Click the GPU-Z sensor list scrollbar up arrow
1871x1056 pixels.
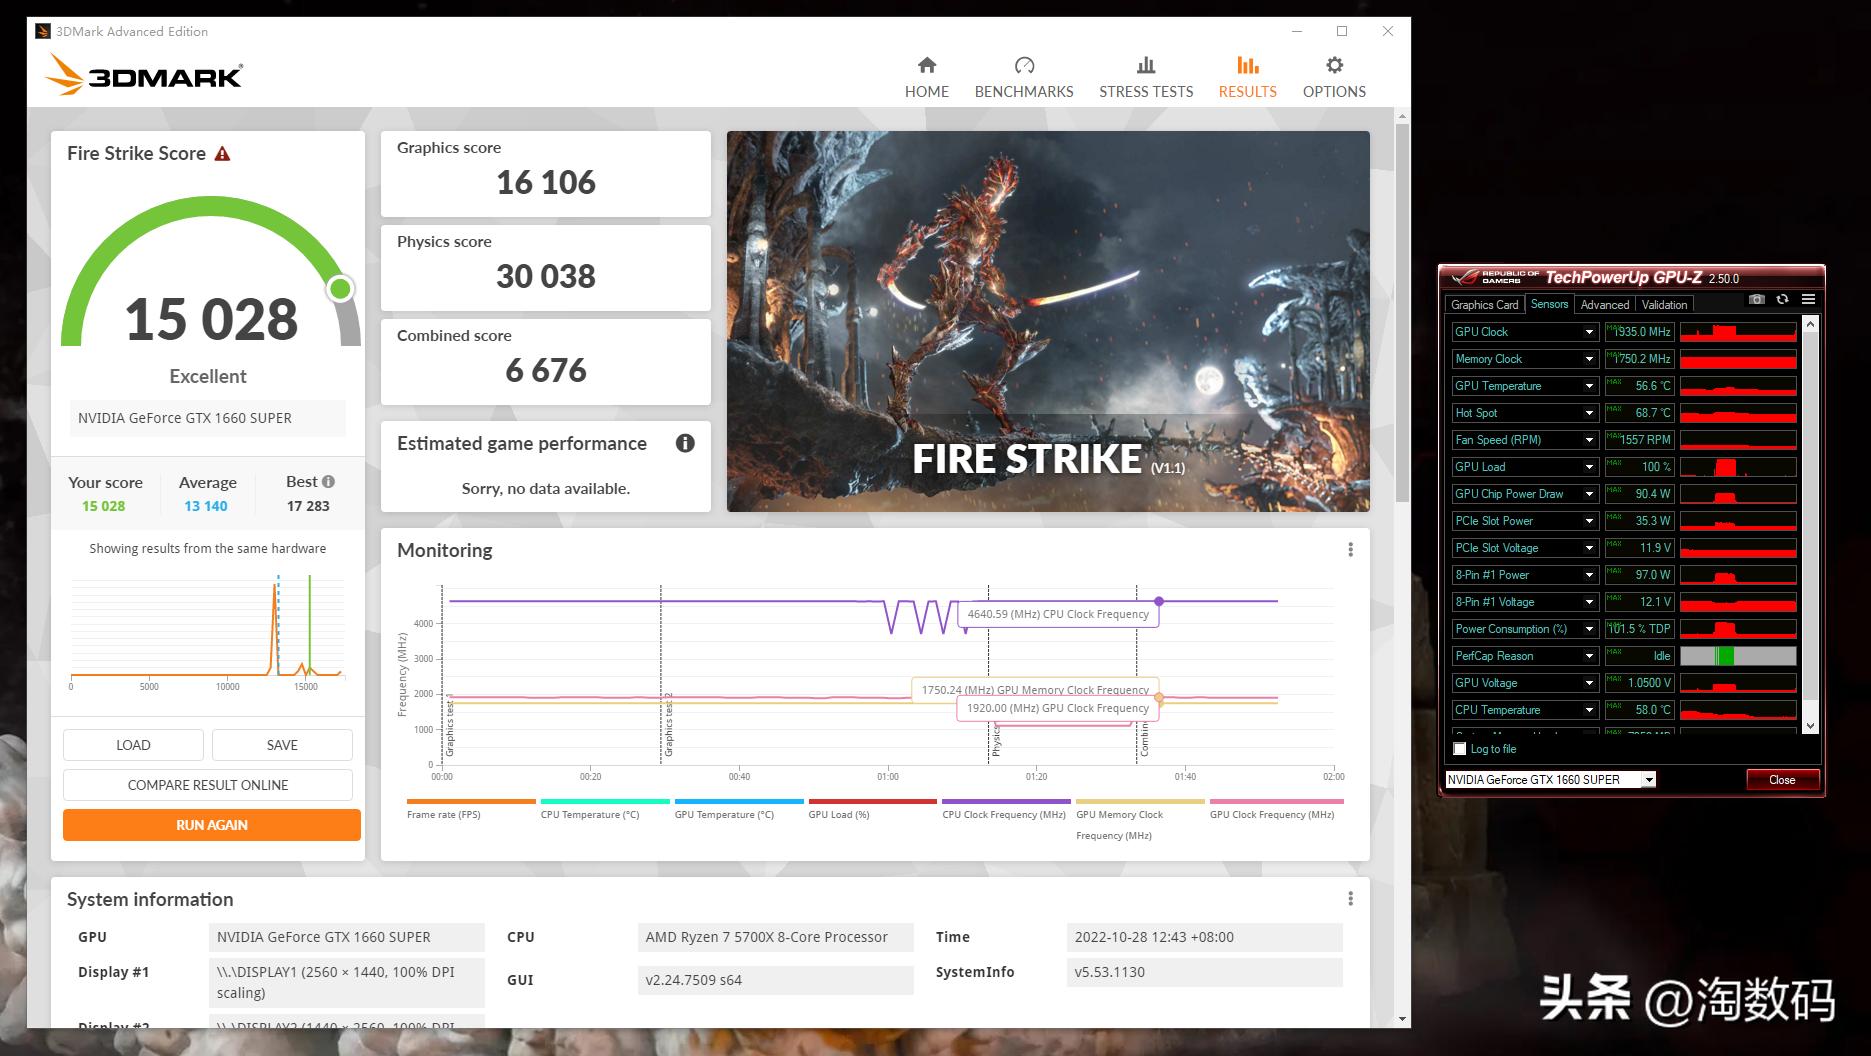[x=1810, y=322]
